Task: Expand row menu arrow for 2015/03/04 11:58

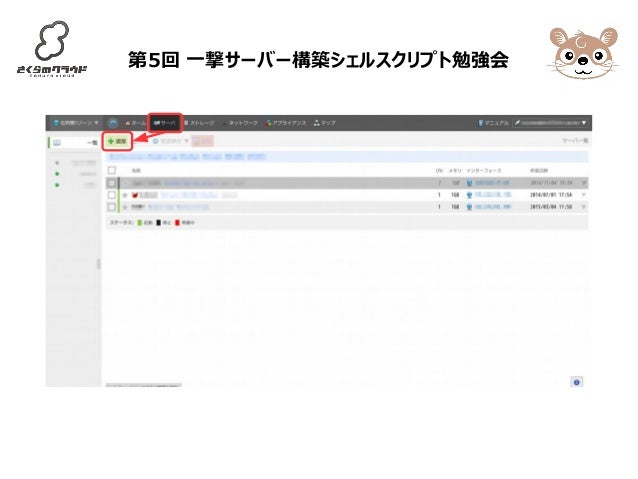Action: point(583,207)
